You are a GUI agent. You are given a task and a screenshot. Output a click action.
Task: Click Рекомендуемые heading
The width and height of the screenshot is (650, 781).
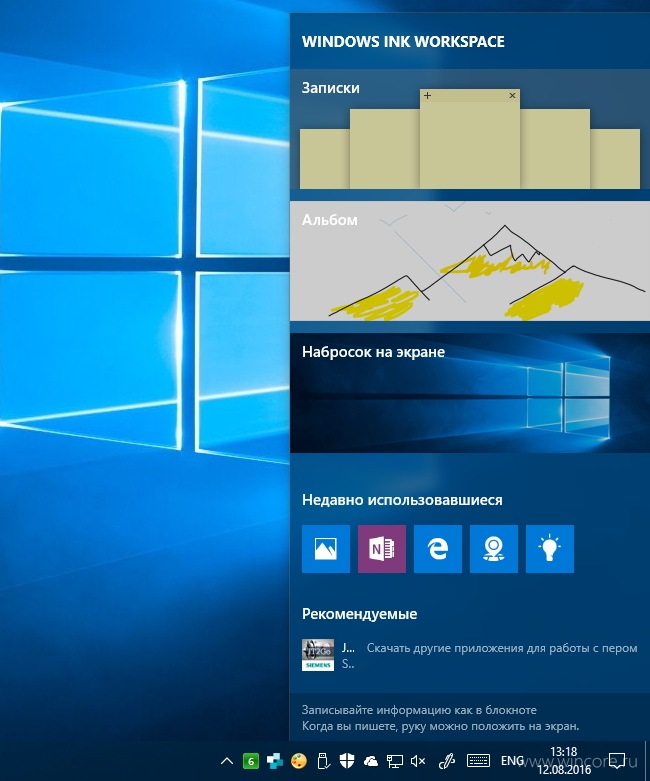point(359,614)
